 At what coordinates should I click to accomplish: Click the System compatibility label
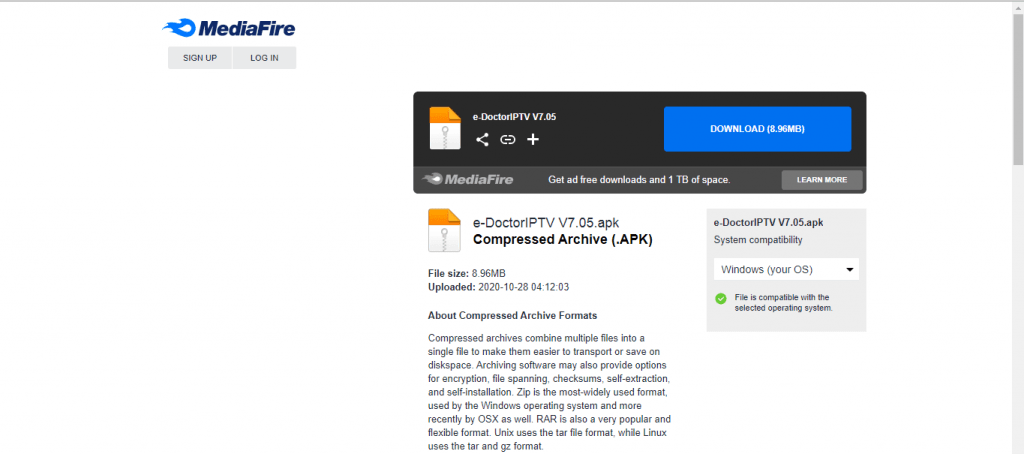tap(758, 240)
